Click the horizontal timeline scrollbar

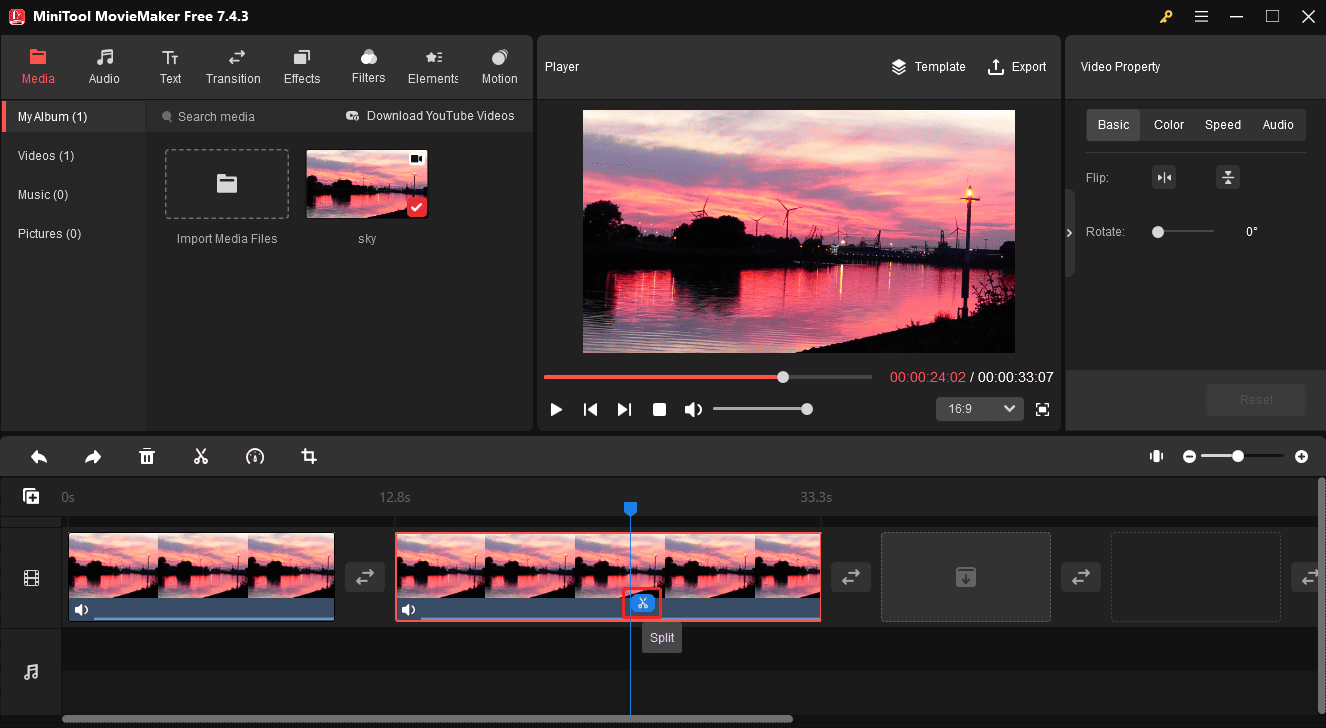(x=427, y=719)
